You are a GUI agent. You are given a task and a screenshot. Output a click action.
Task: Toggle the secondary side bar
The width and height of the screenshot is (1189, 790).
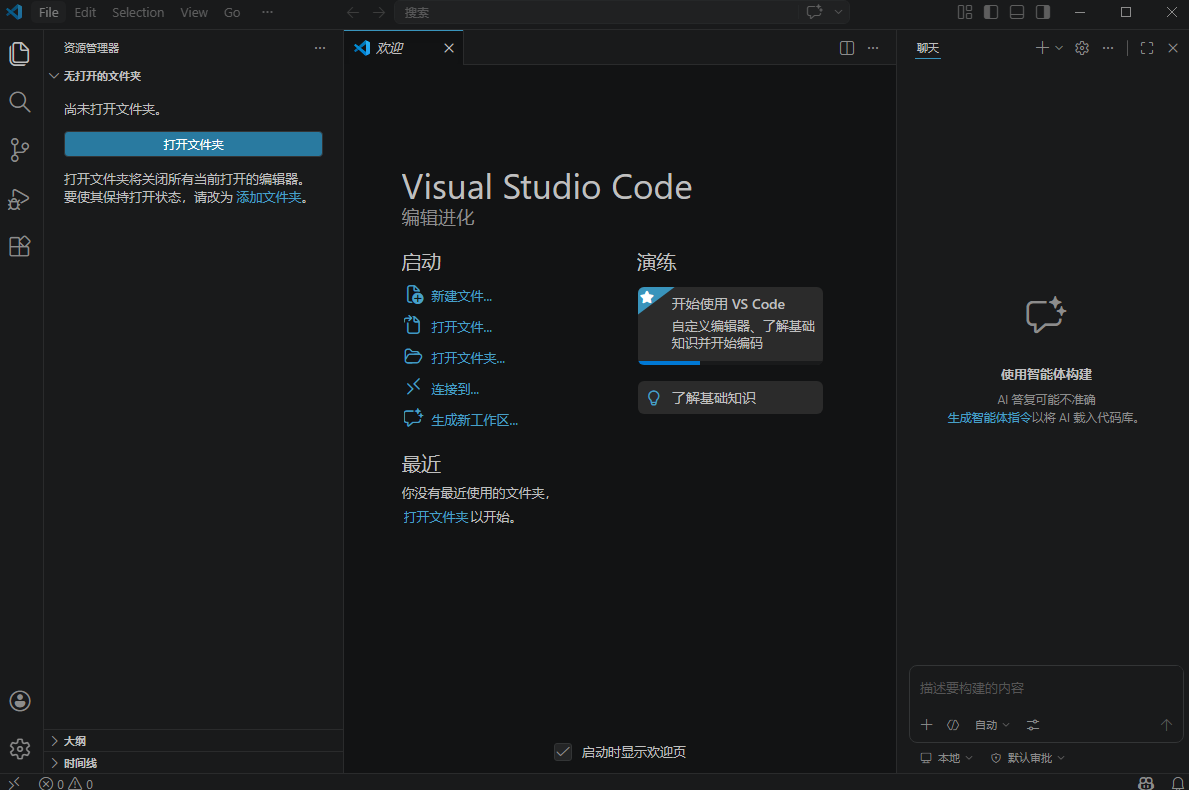coord(1043,12)
